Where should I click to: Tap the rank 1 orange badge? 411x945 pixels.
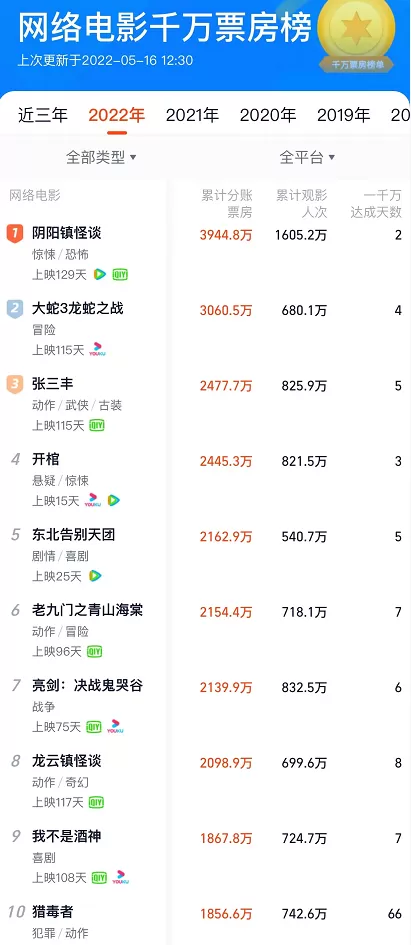pos(15,234)
